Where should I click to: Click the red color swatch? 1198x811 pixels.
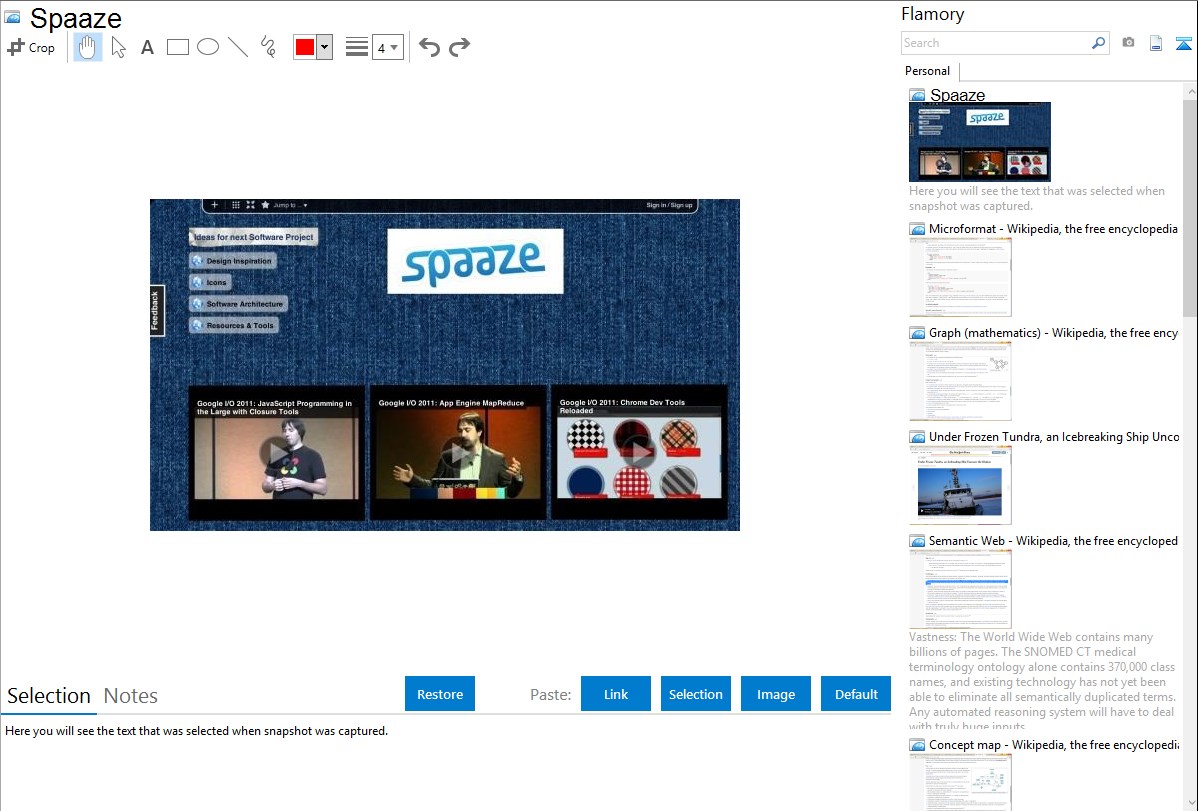click(305, 47)
